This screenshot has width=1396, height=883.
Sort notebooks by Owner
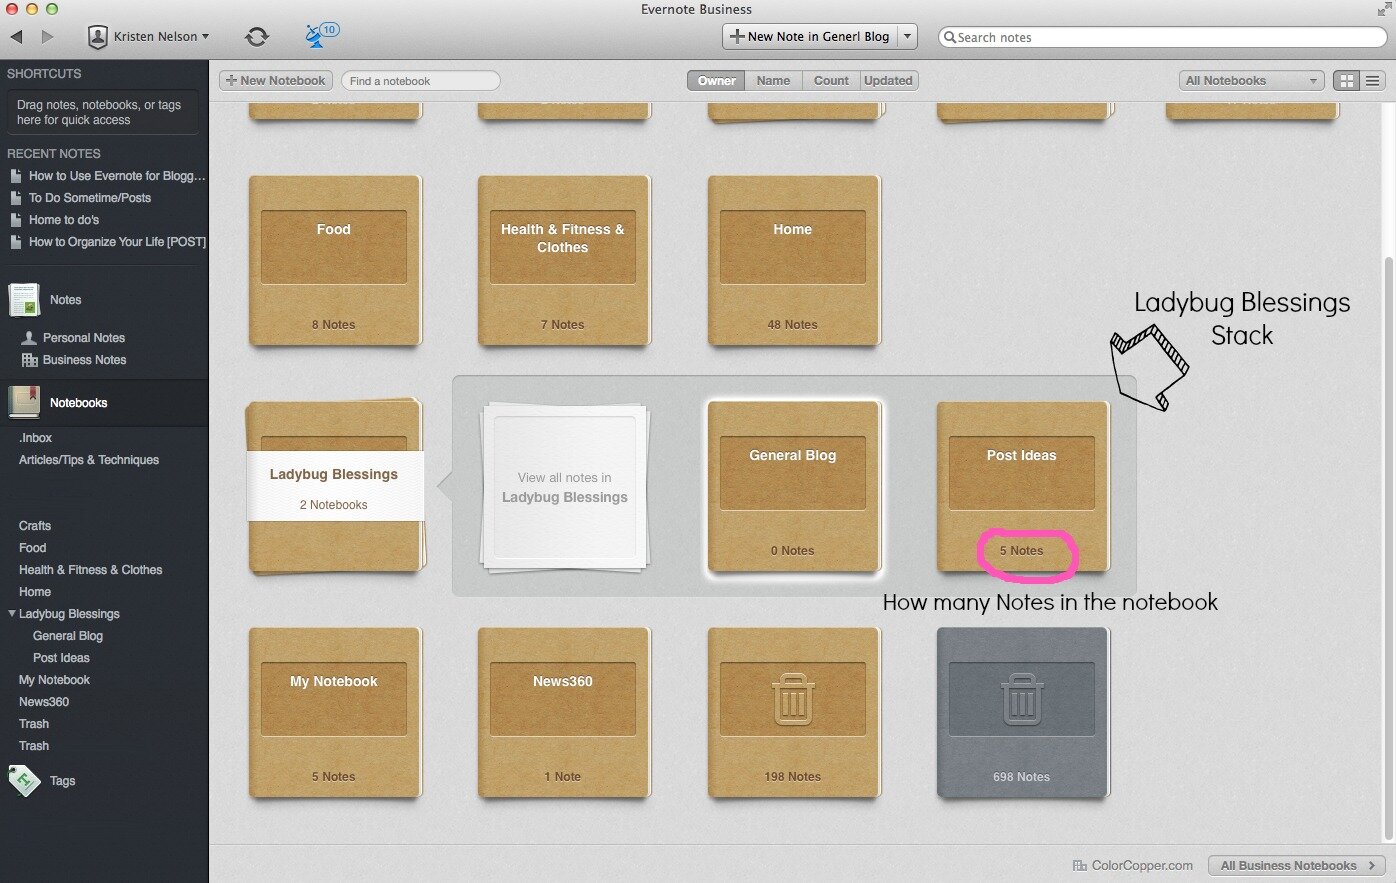716,81
